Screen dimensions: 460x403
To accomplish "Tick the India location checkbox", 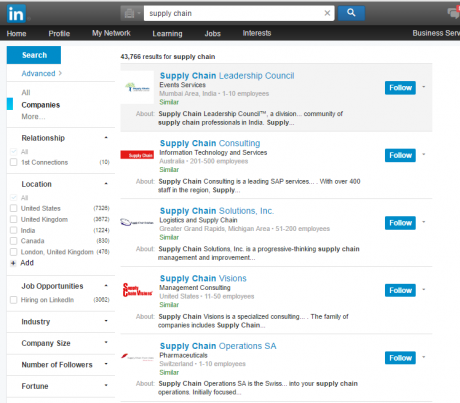I will pos(14,230).
